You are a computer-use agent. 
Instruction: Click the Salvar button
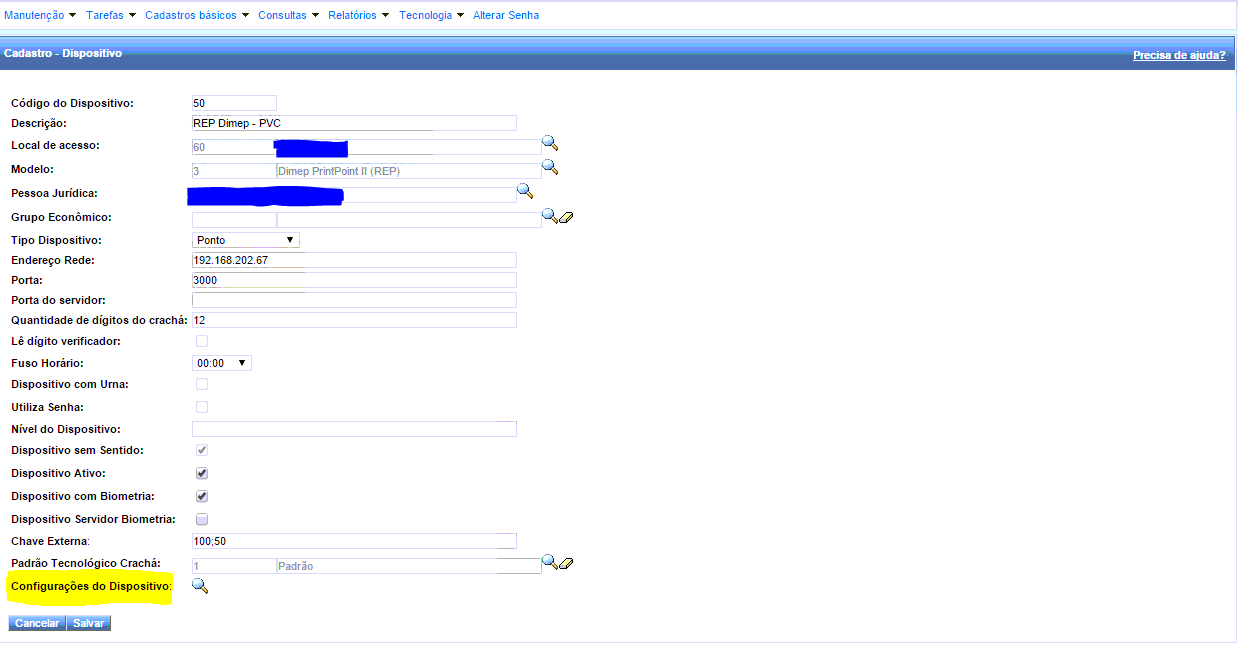click(89, 624)
